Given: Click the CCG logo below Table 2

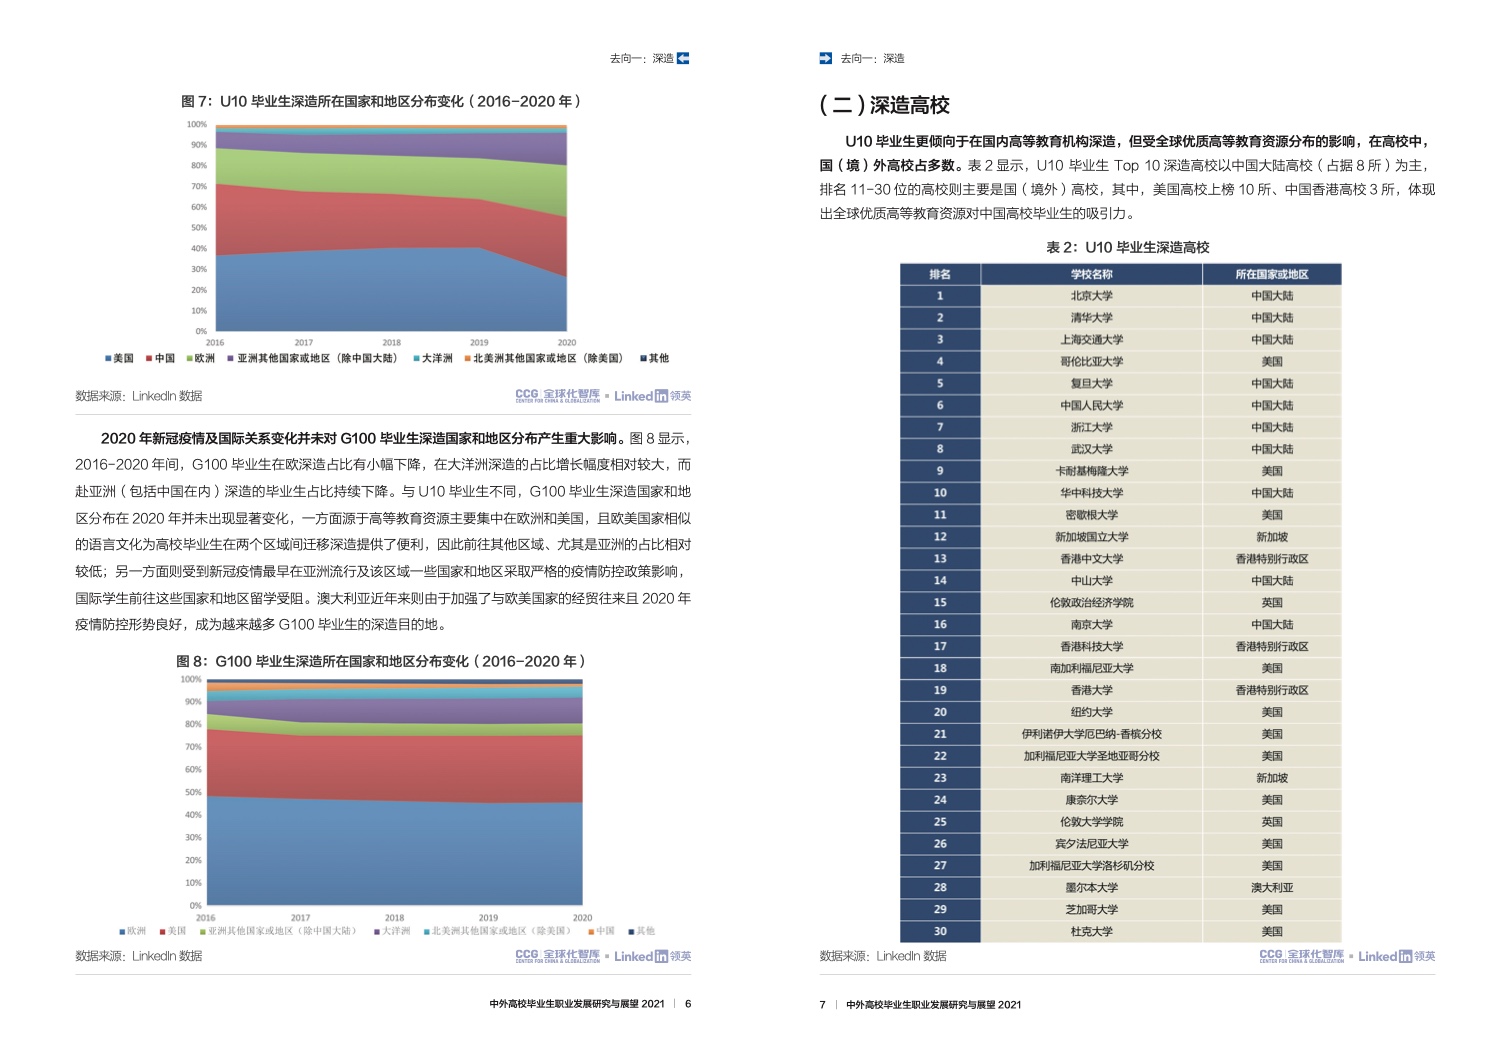Looking at the screenshot, I should [x=1301, y=956].
